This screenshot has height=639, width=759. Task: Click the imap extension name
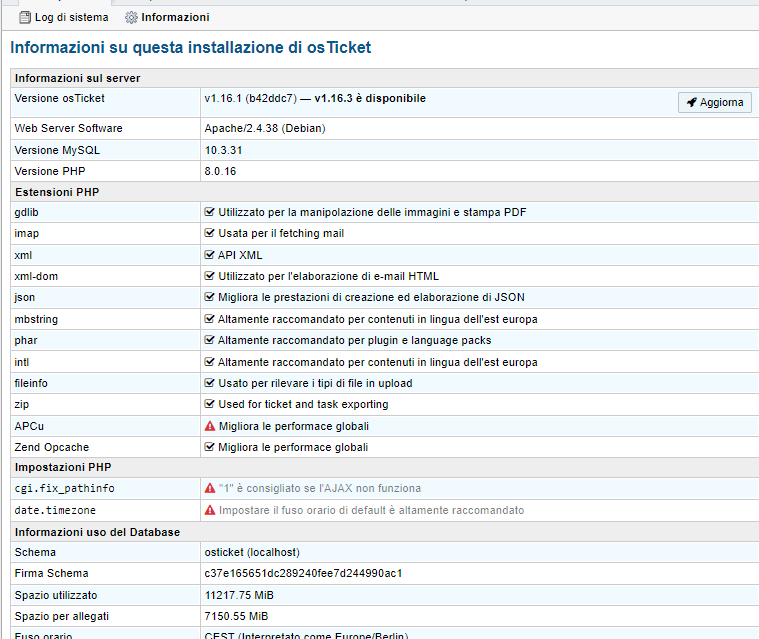(27, 233)
